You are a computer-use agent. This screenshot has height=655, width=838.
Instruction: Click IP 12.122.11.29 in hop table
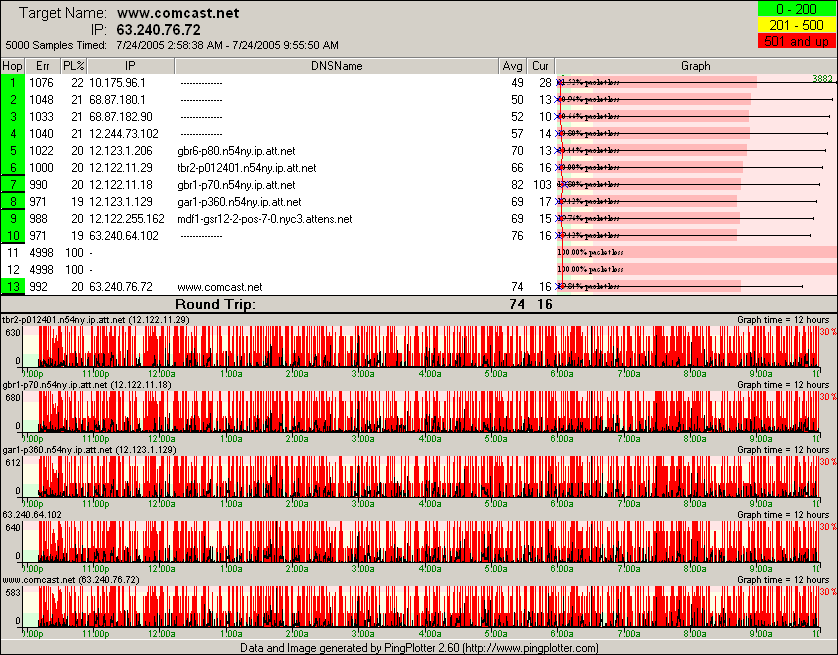coord(121,168)
